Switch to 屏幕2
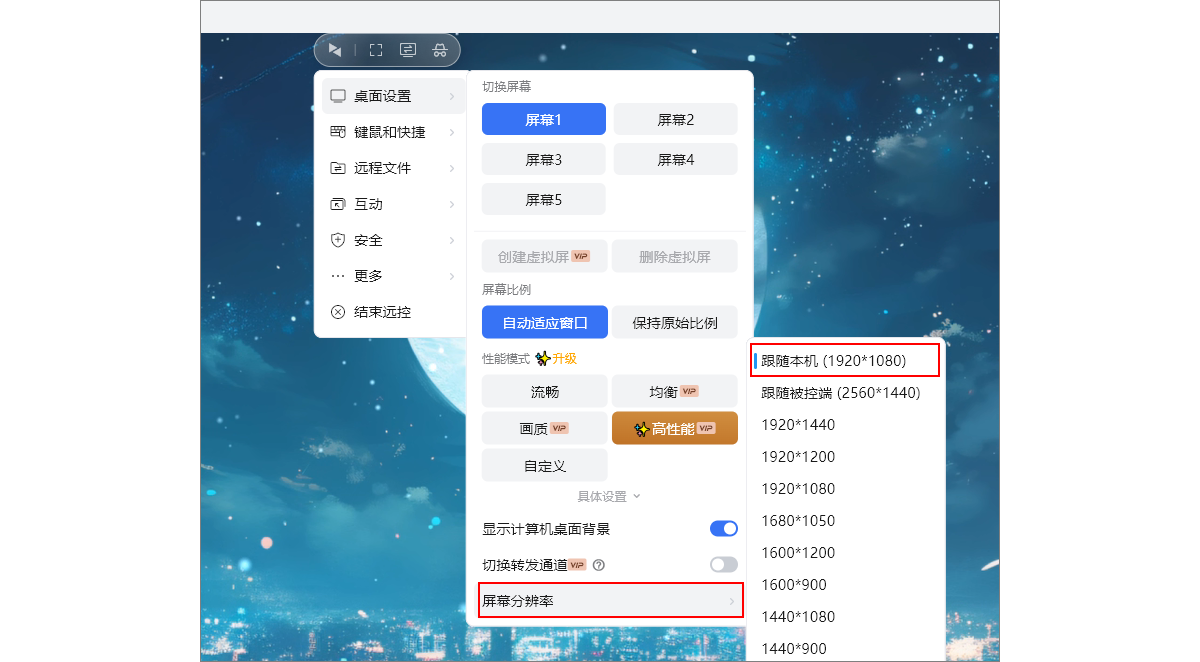This screenshot has height=662, width=1200. 675,119
